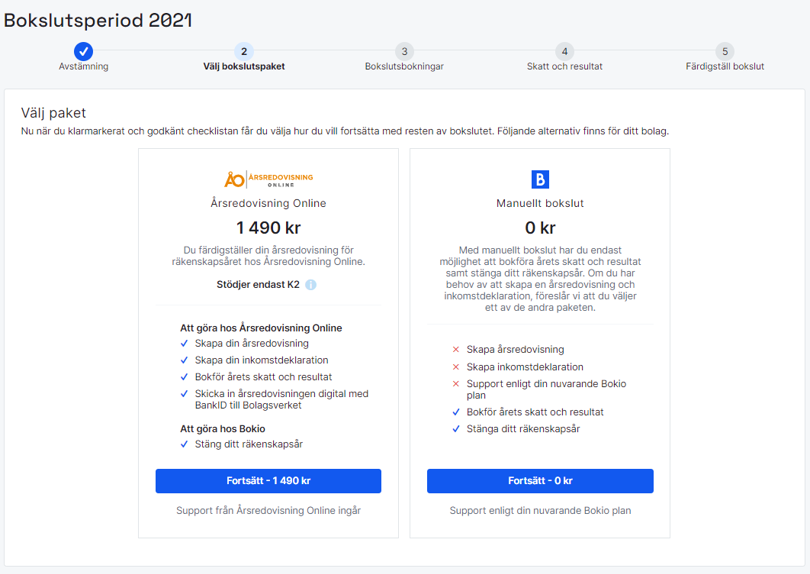This screenshot has height=574, width=810.
Task: Click checkmark beside Skapa din årsredovisning
Action: [184, 343]
